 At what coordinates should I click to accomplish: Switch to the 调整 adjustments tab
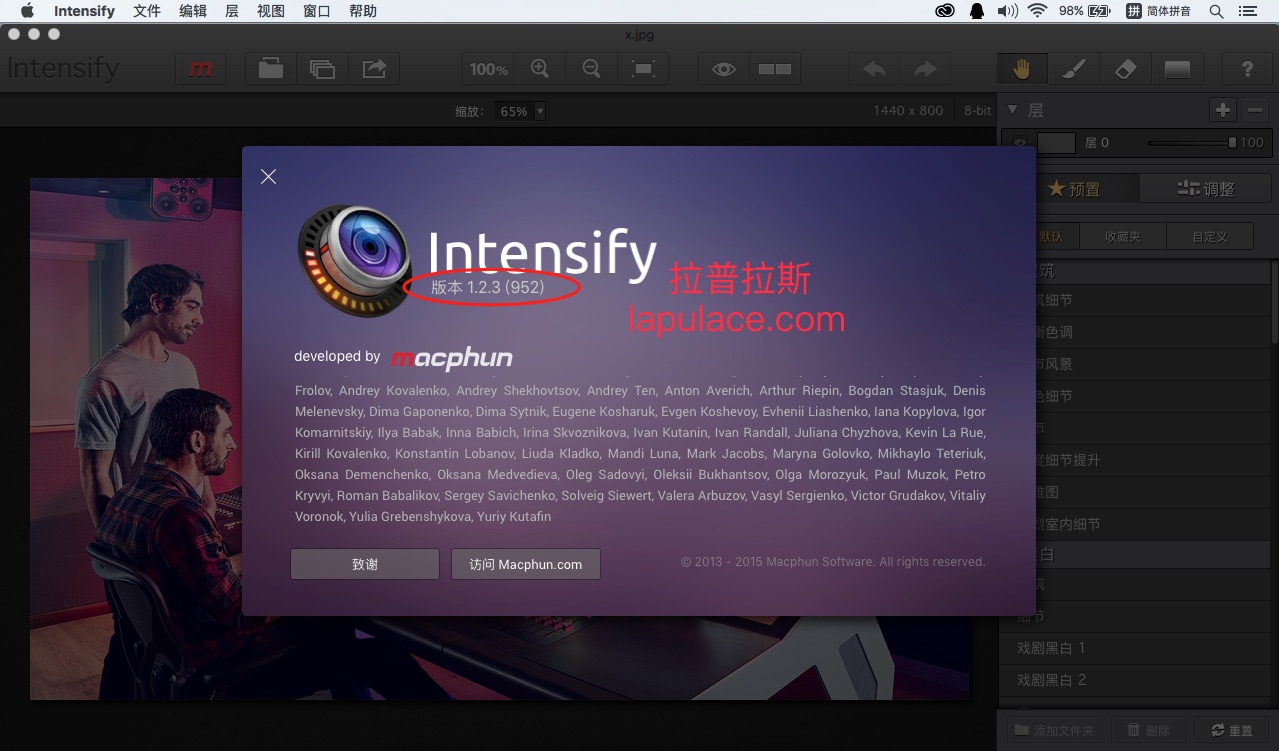coord(1205,188)
